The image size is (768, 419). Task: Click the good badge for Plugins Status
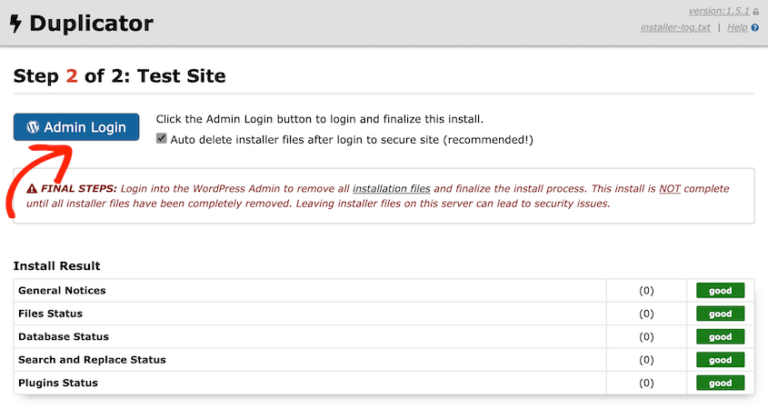721,383
